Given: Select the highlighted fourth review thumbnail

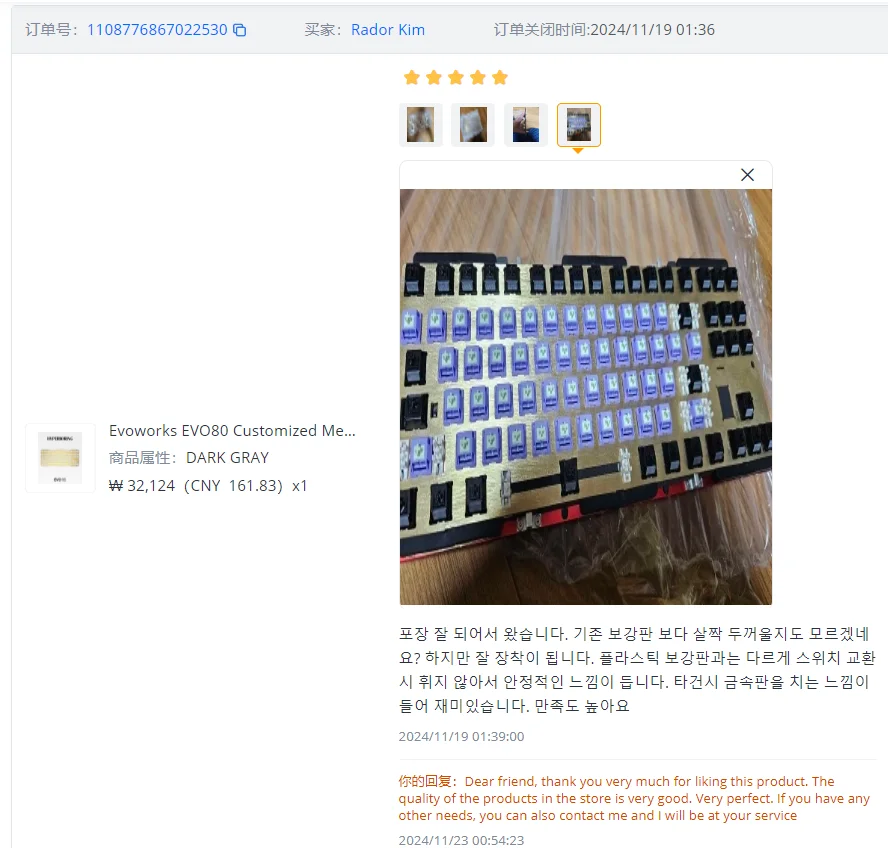Looking at the screenshot, I should pyautogui.click(x=579, y=125).
